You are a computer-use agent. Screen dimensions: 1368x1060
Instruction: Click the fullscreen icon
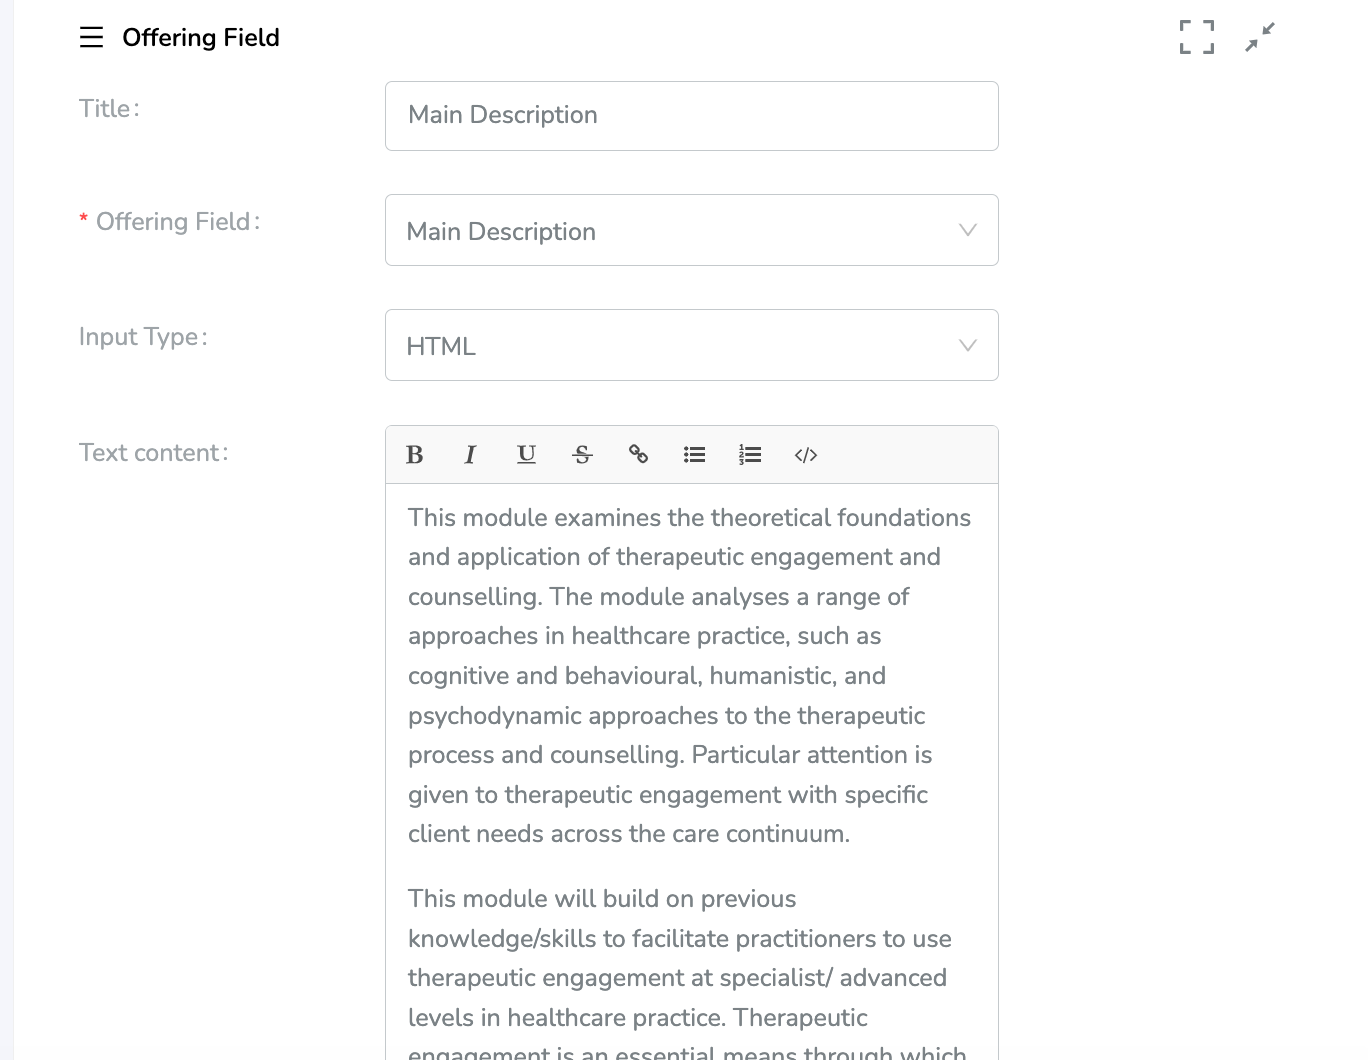[1196, 37]
